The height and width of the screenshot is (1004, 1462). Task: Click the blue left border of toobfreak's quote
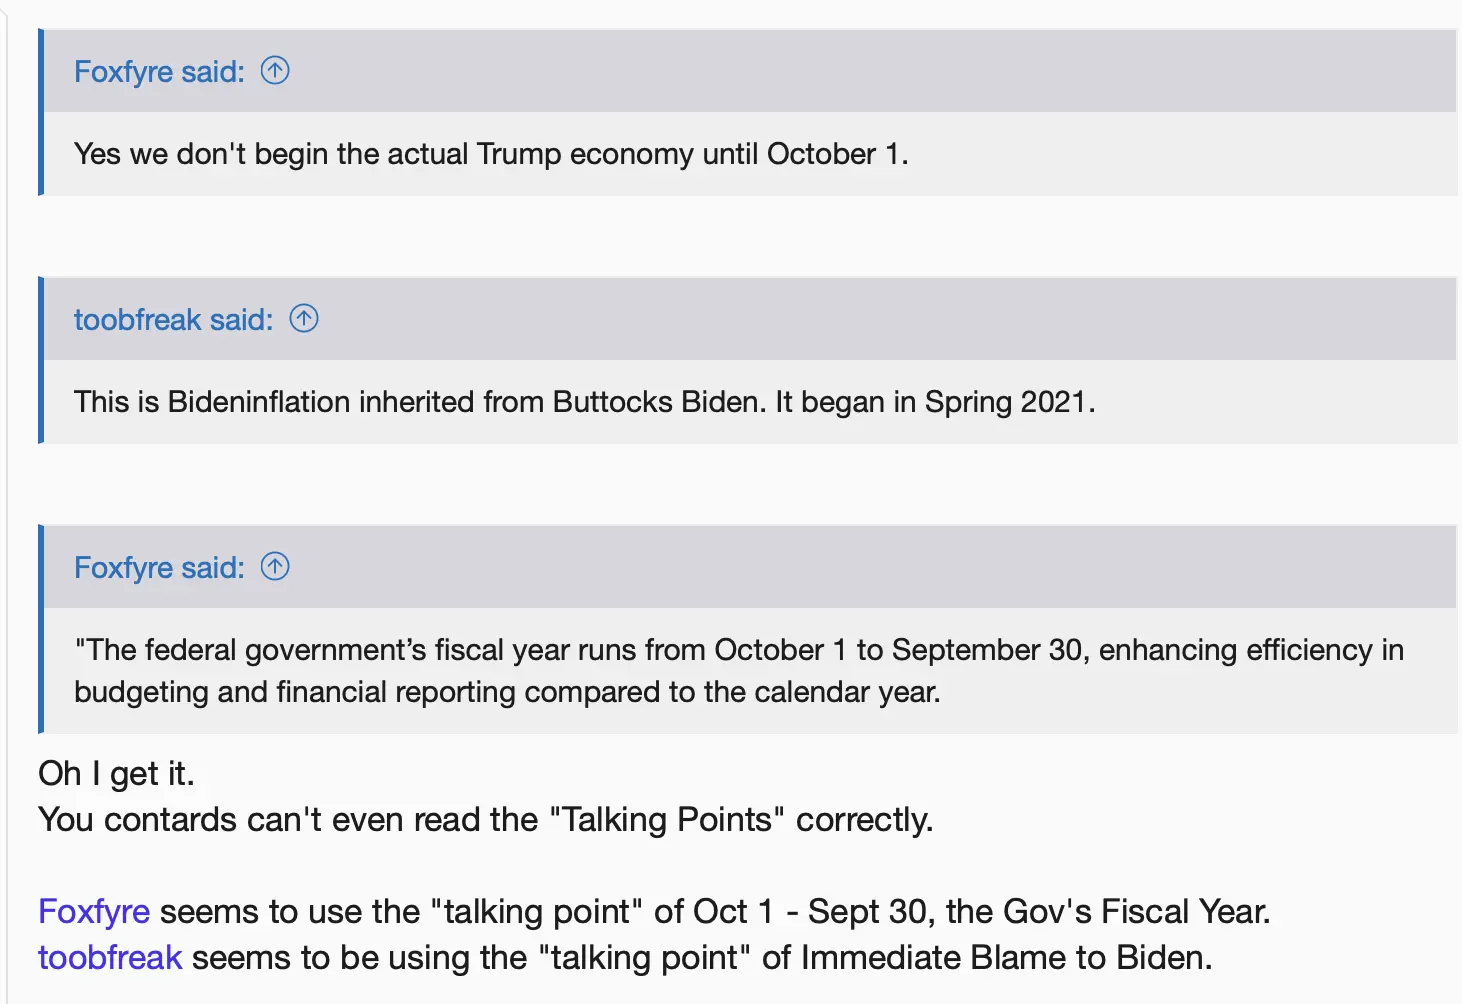pos(41,360)
